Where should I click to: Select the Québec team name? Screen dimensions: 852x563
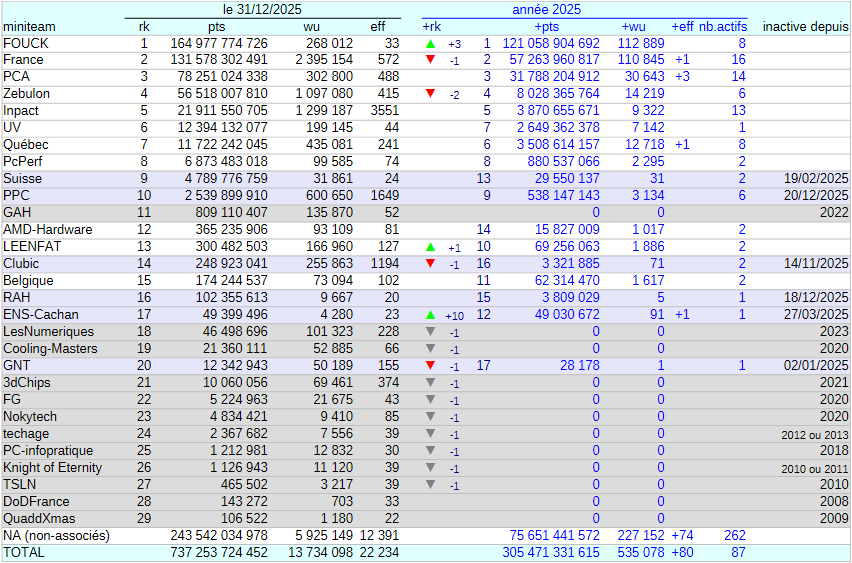coord(26,145)
